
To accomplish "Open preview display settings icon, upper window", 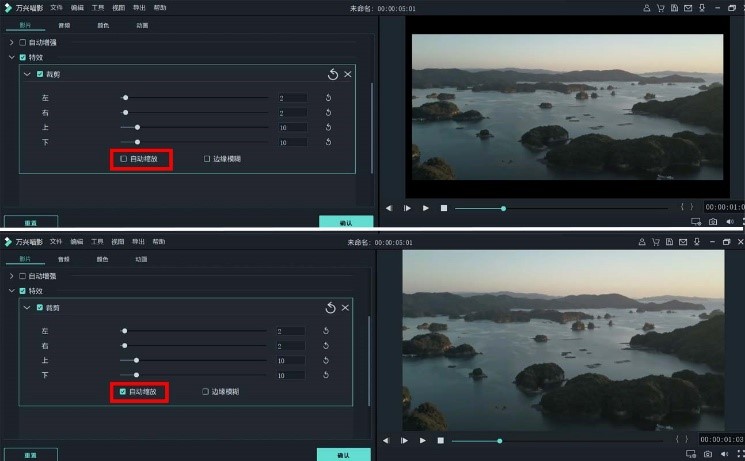I will point(696,221).
